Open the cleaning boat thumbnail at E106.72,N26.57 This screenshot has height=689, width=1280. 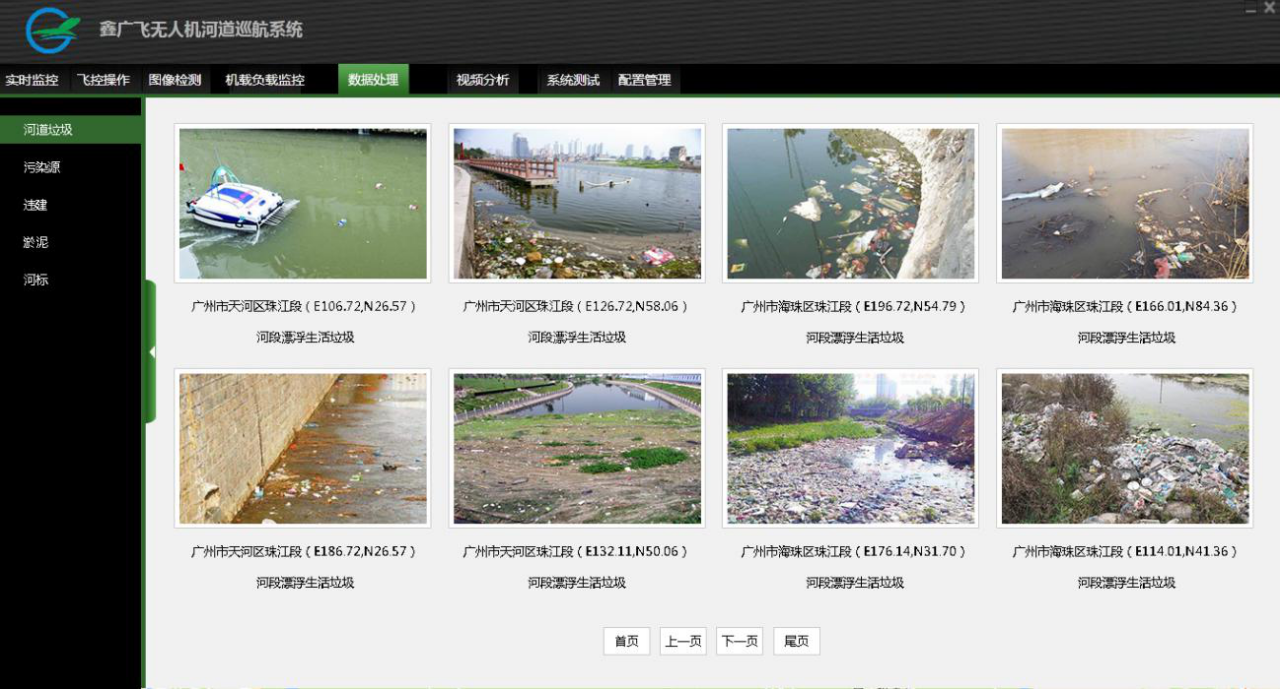[303, 203]
